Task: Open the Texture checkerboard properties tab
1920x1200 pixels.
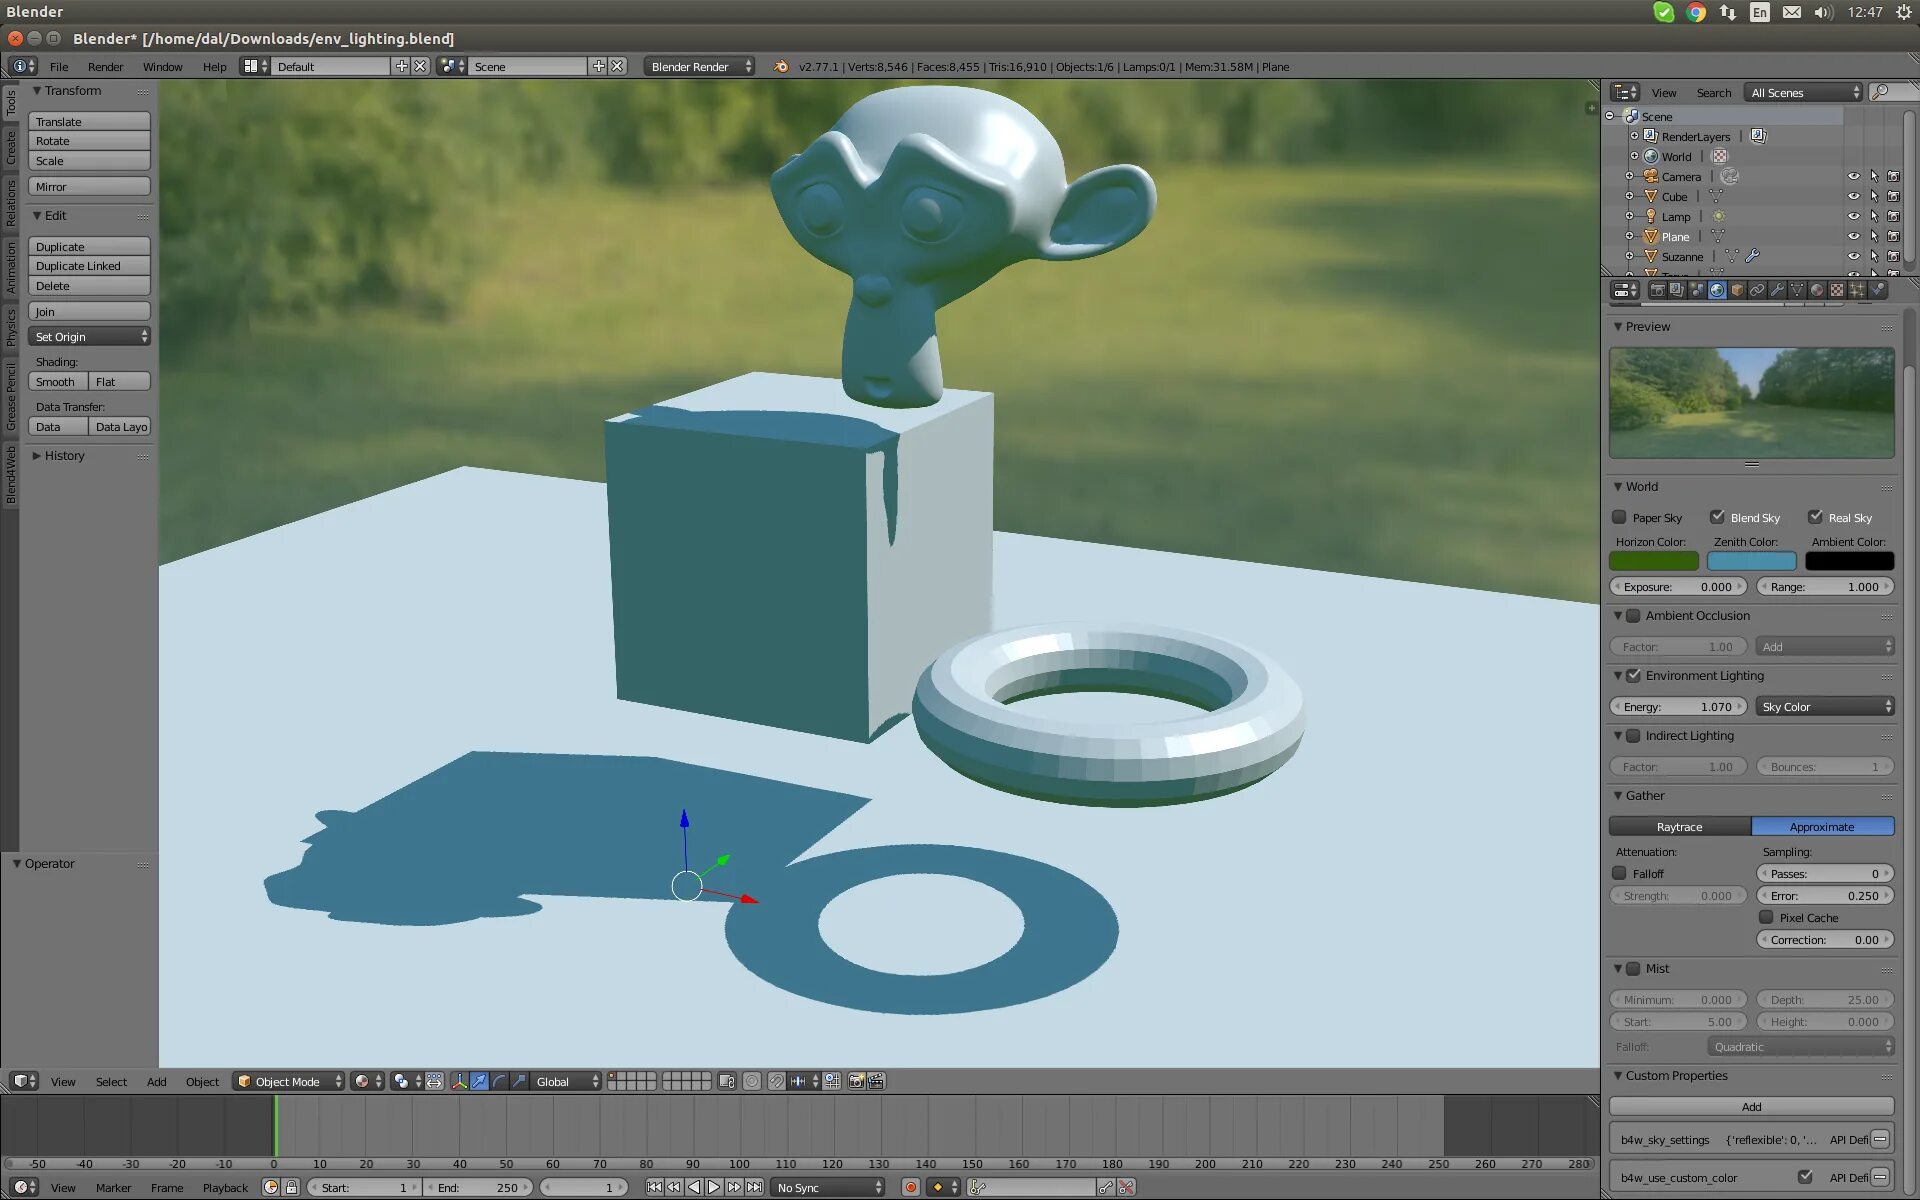Action: (x=1837, y=290)
